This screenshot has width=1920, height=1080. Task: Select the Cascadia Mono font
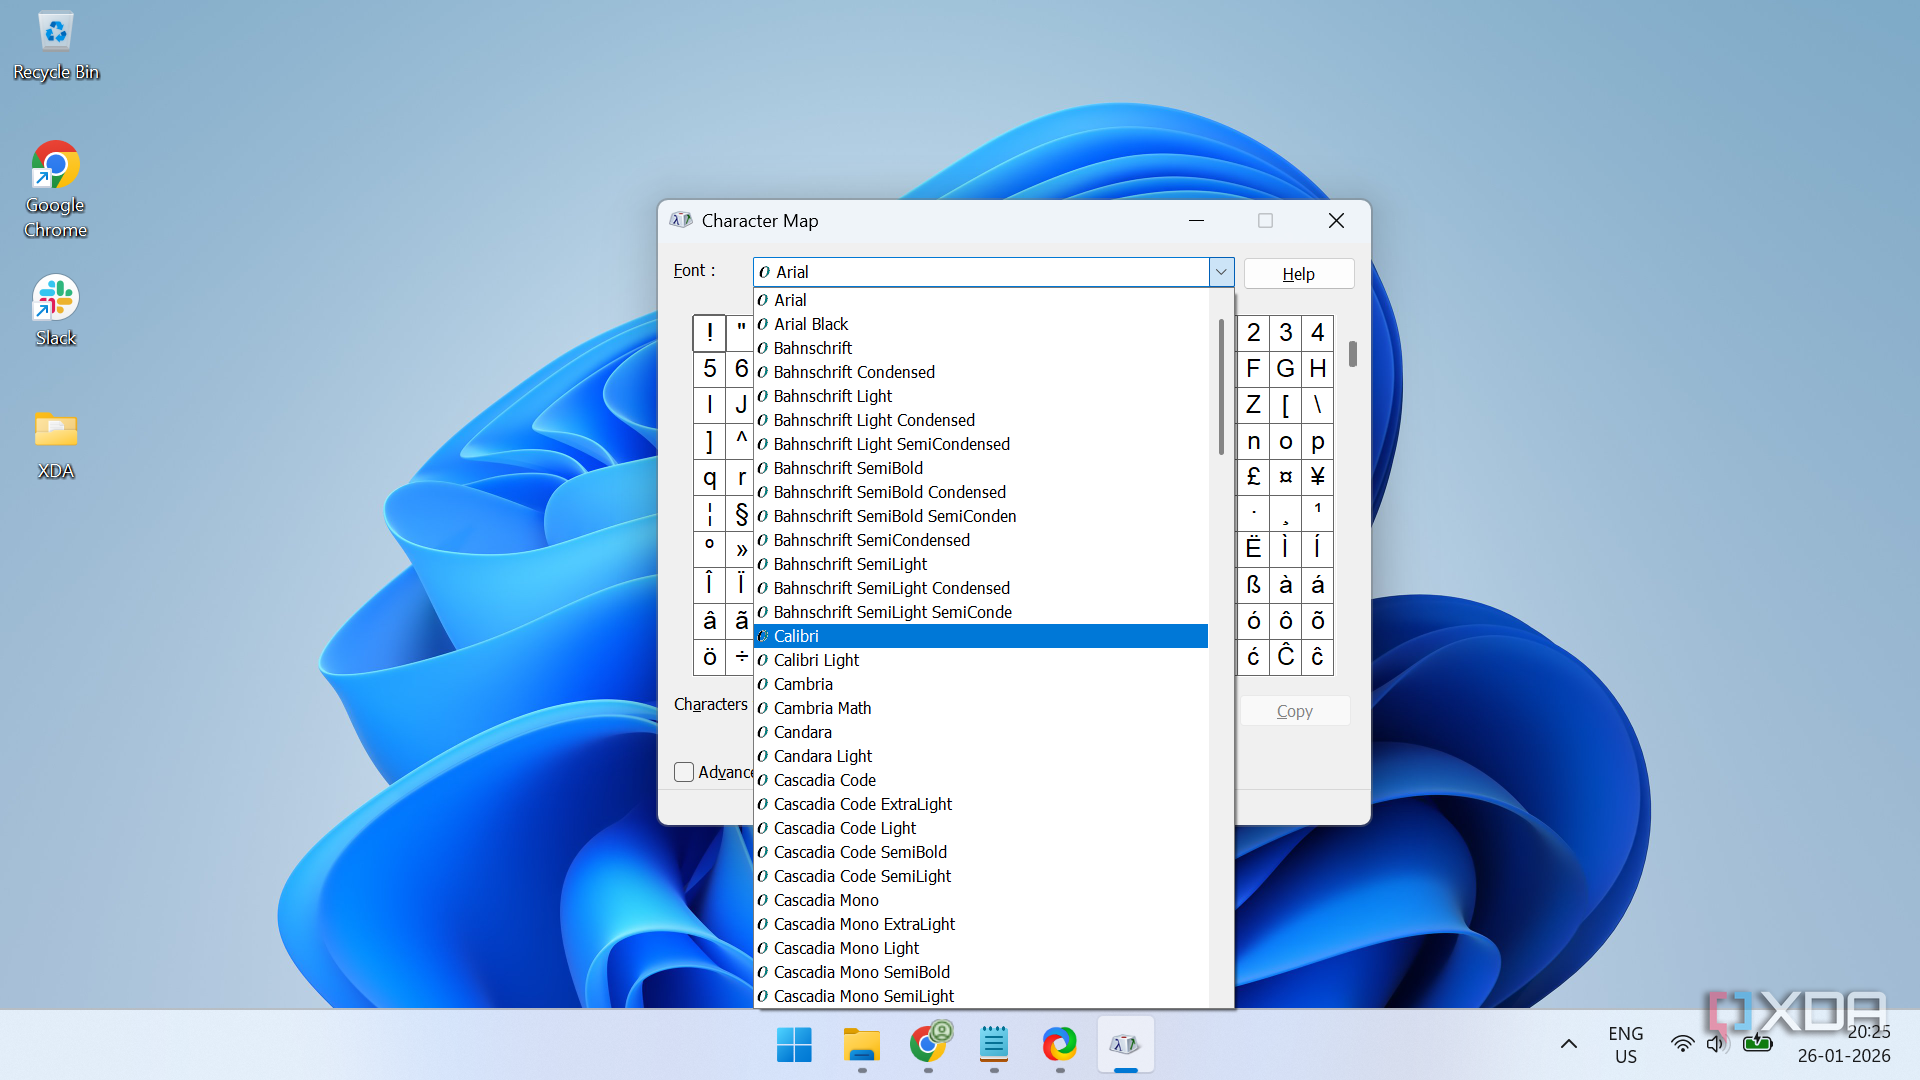pyautogui.click(x=981, y=900)
